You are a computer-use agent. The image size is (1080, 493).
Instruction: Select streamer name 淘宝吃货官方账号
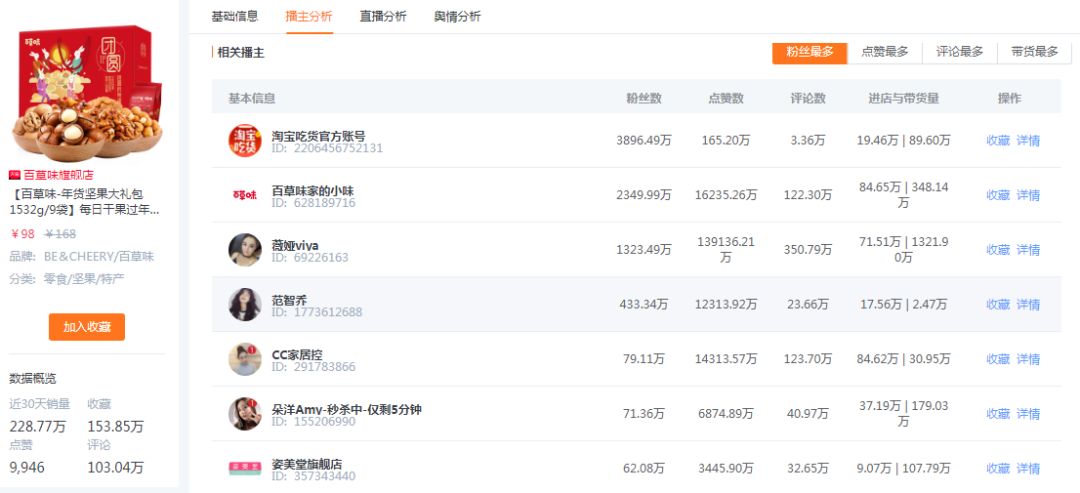(x=319, y=136)
